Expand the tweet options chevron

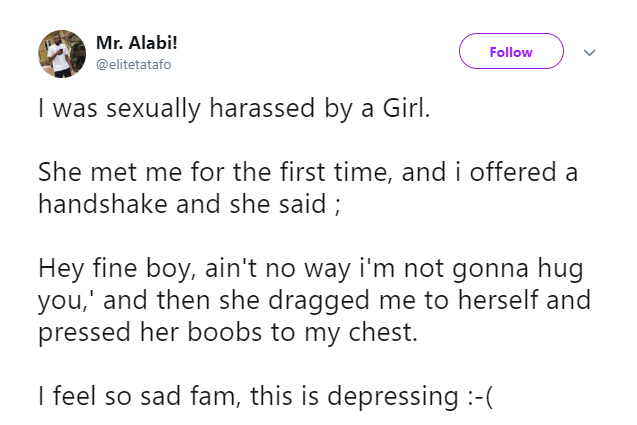coord(589,52)
